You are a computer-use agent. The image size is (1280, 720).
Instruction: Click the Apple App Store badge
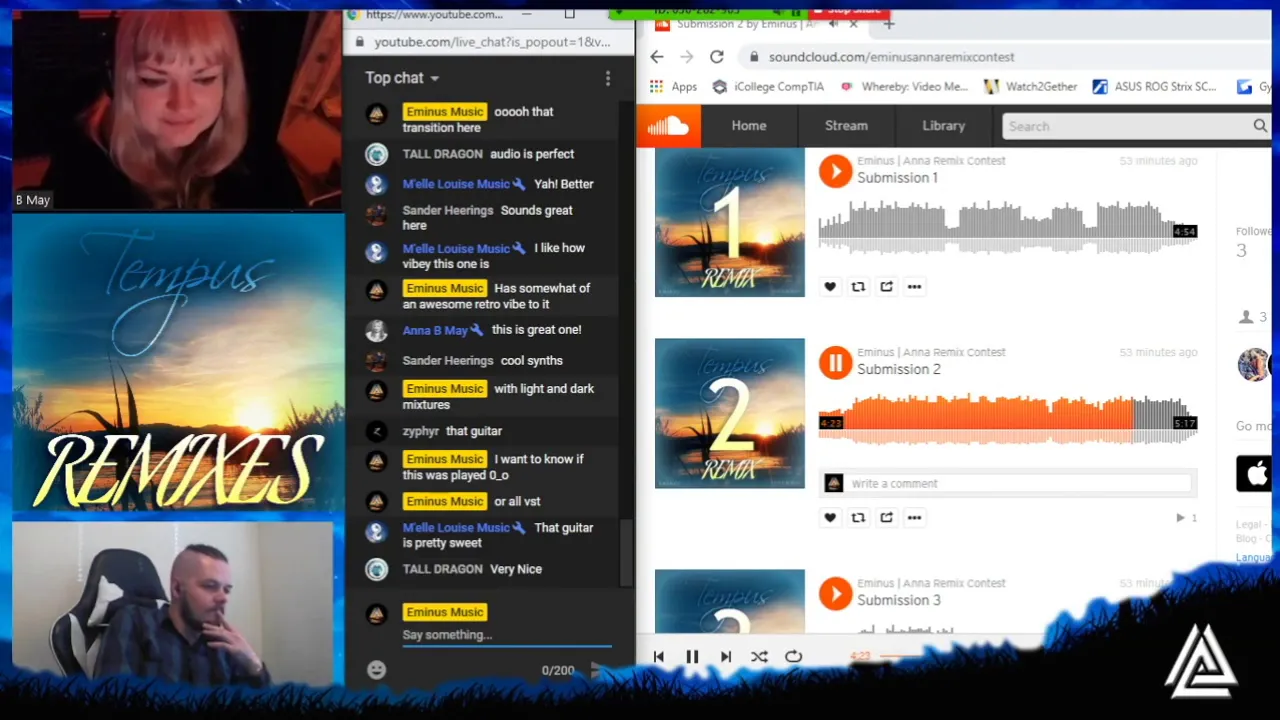(1254, 473)
